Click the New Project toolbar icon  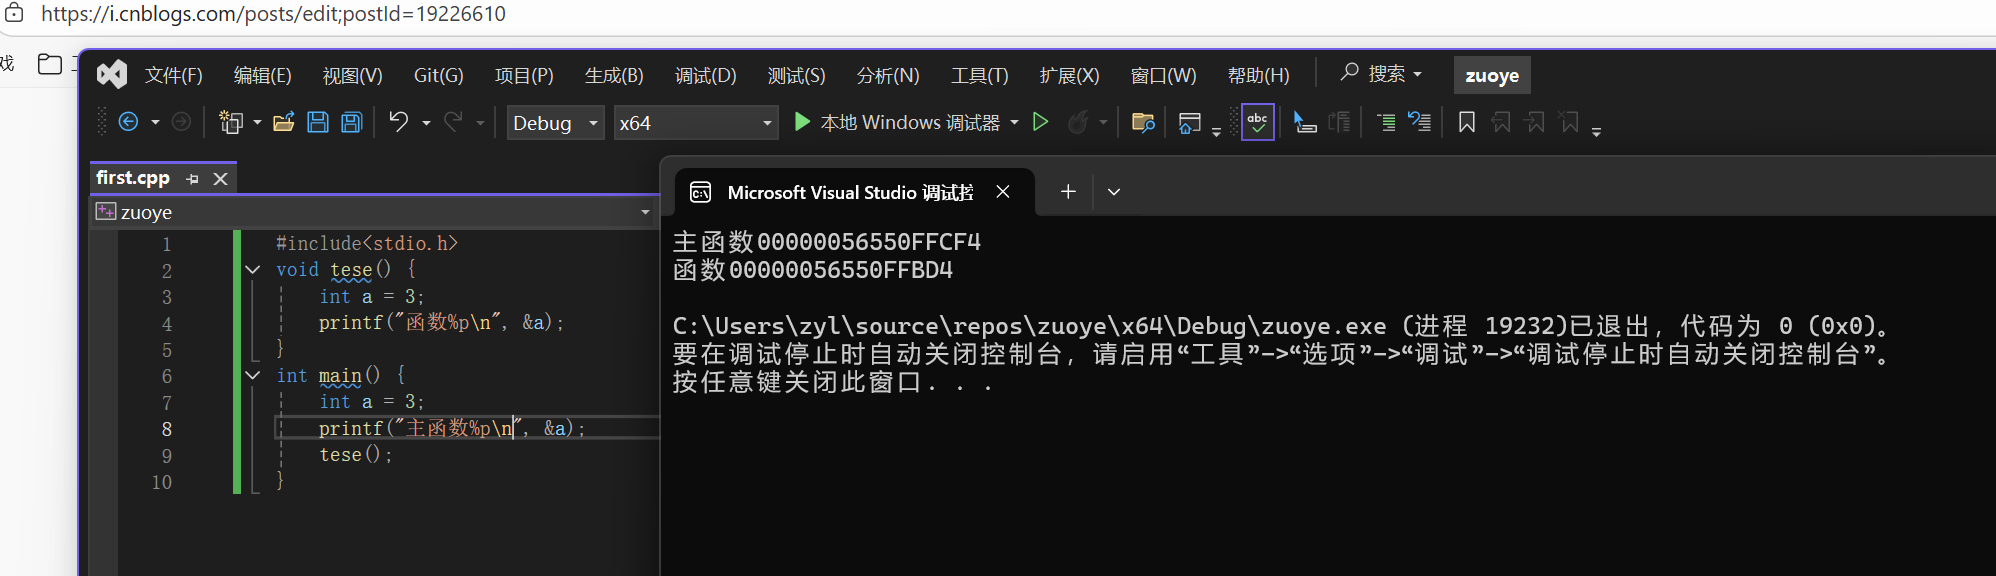pos(231,122)
